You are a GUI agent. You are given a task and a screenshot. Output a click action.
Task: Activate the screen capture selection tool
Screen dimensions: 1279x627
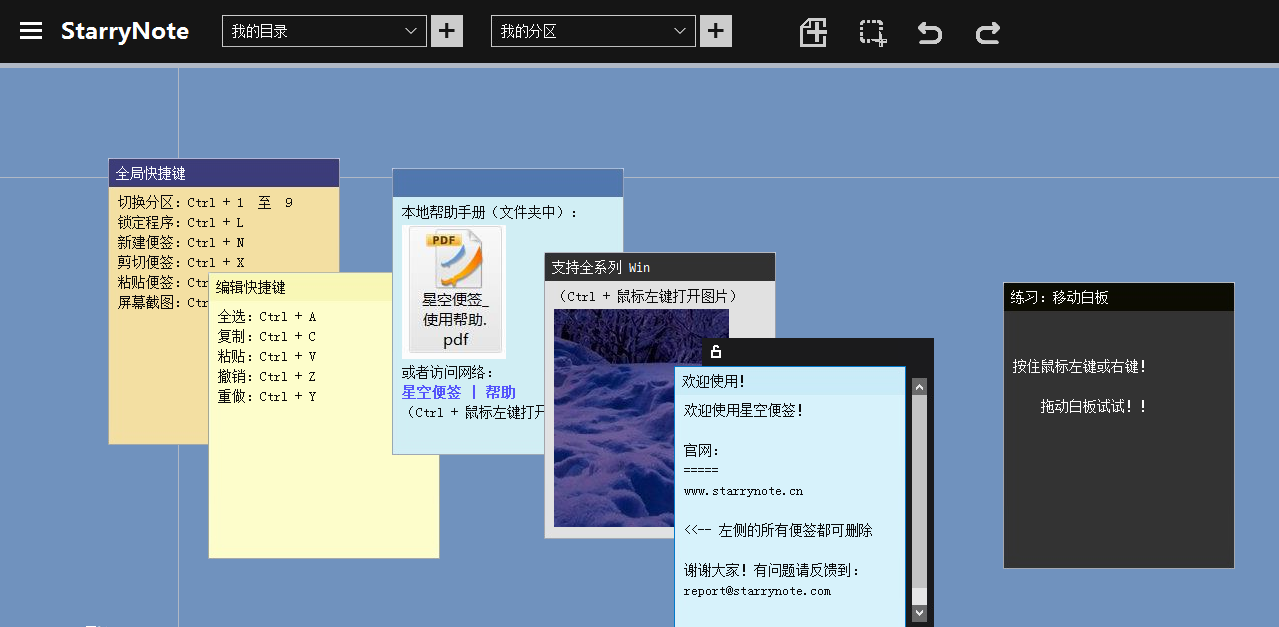pos(871,32)
